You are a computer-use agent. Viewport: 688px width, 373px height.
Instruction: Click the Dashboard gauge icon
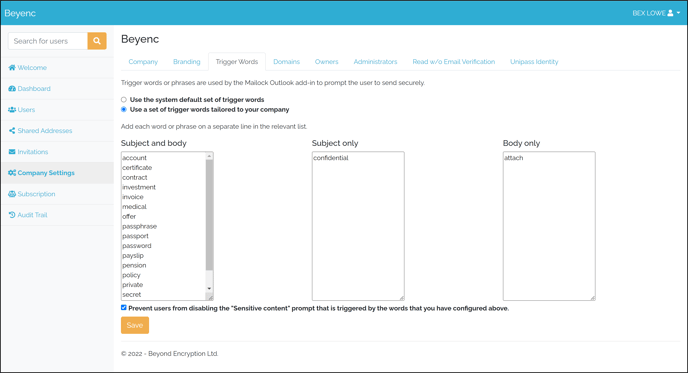point(12,89)
